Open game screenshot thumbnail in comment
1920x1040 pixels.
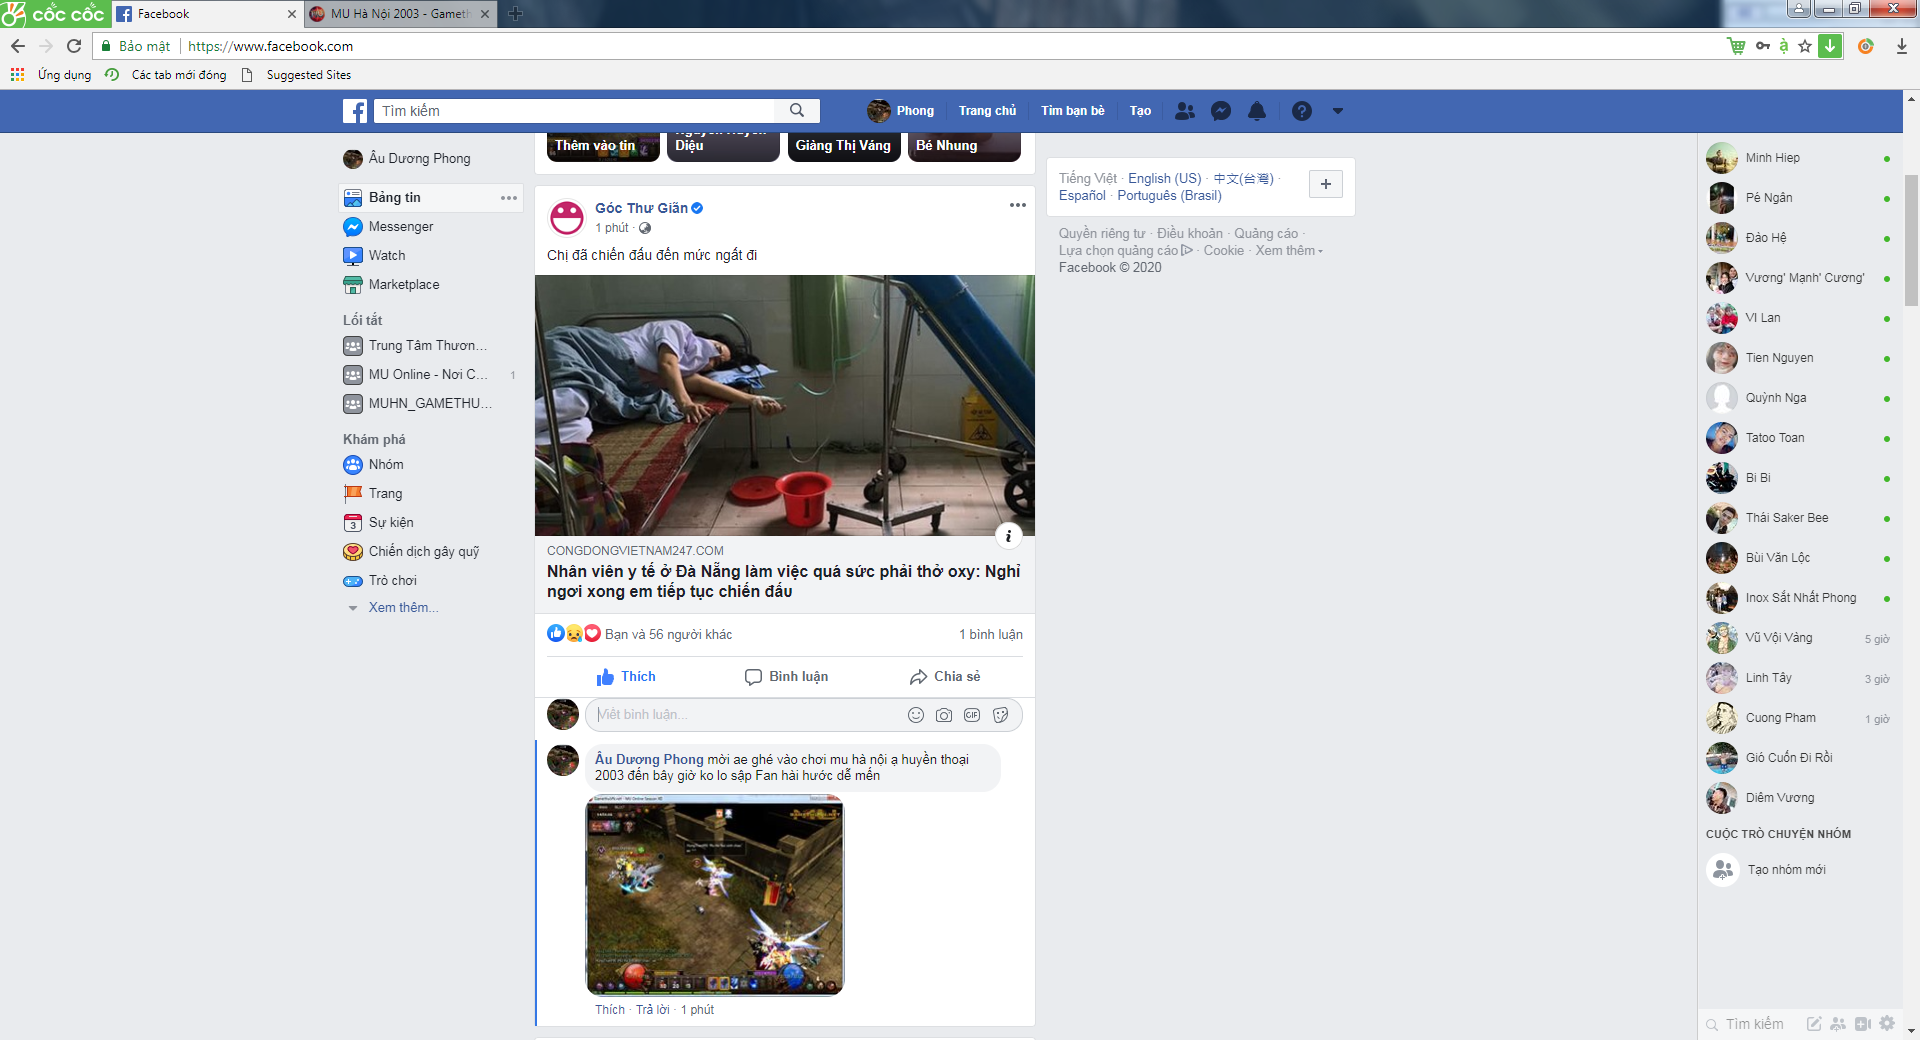(714, 895)
